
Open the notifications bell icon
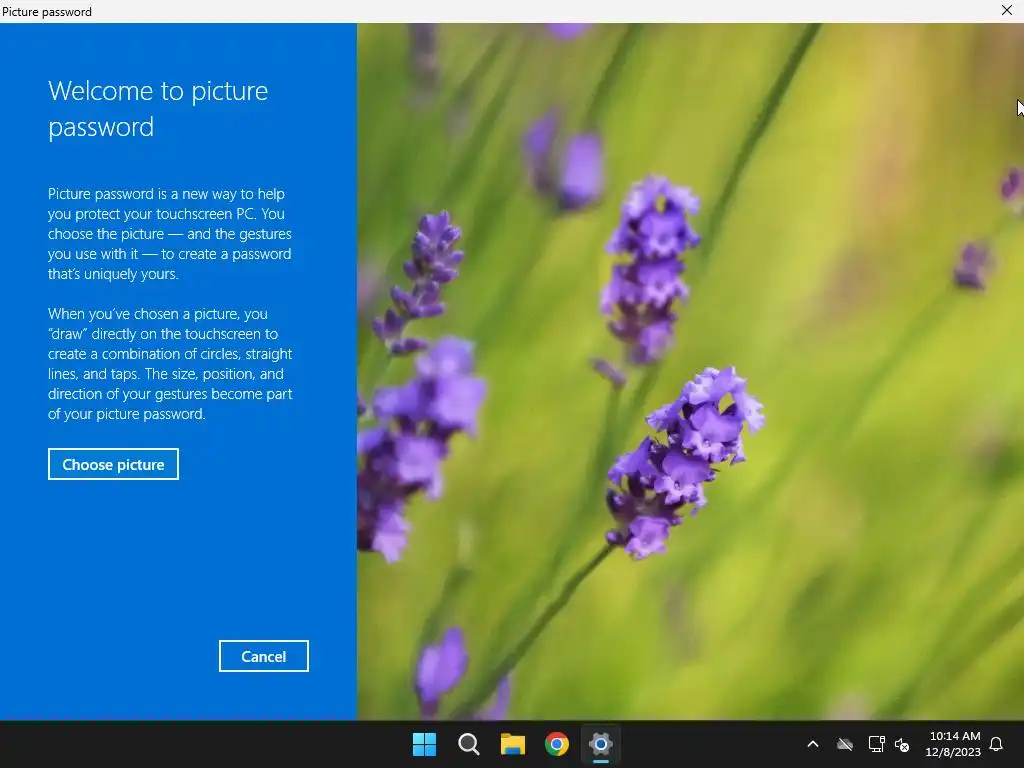[x=997, y=744]
